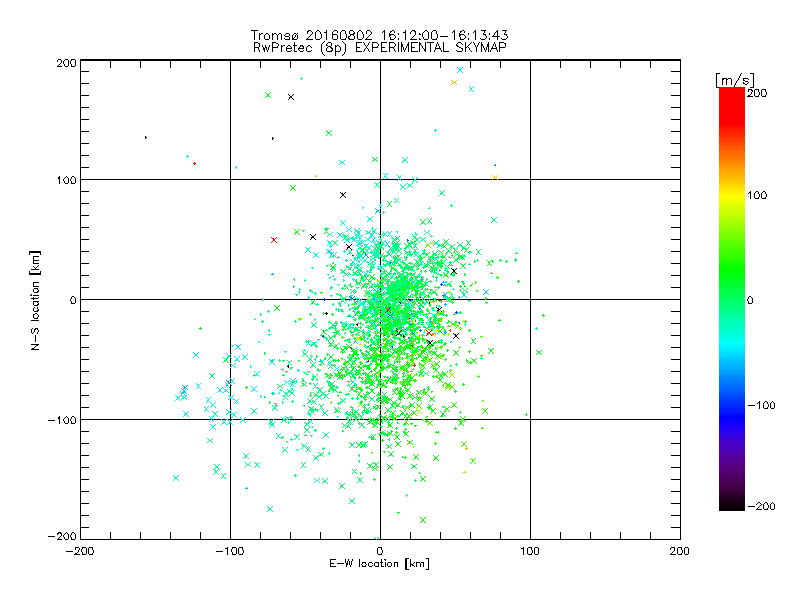800x600 pixels.
Task: Click the lowest green X marker near -185 km
Action: [x=423, y=520]
